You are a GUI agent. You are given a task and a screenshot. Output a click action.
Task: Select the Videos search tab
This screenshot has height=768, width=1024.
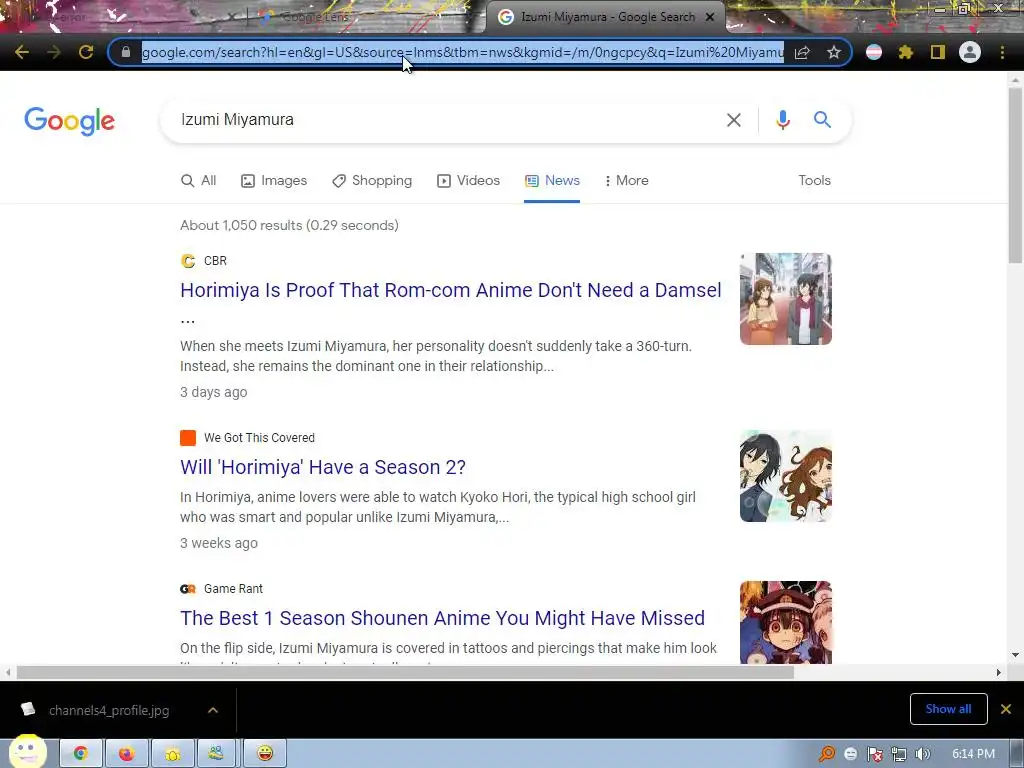468,181
